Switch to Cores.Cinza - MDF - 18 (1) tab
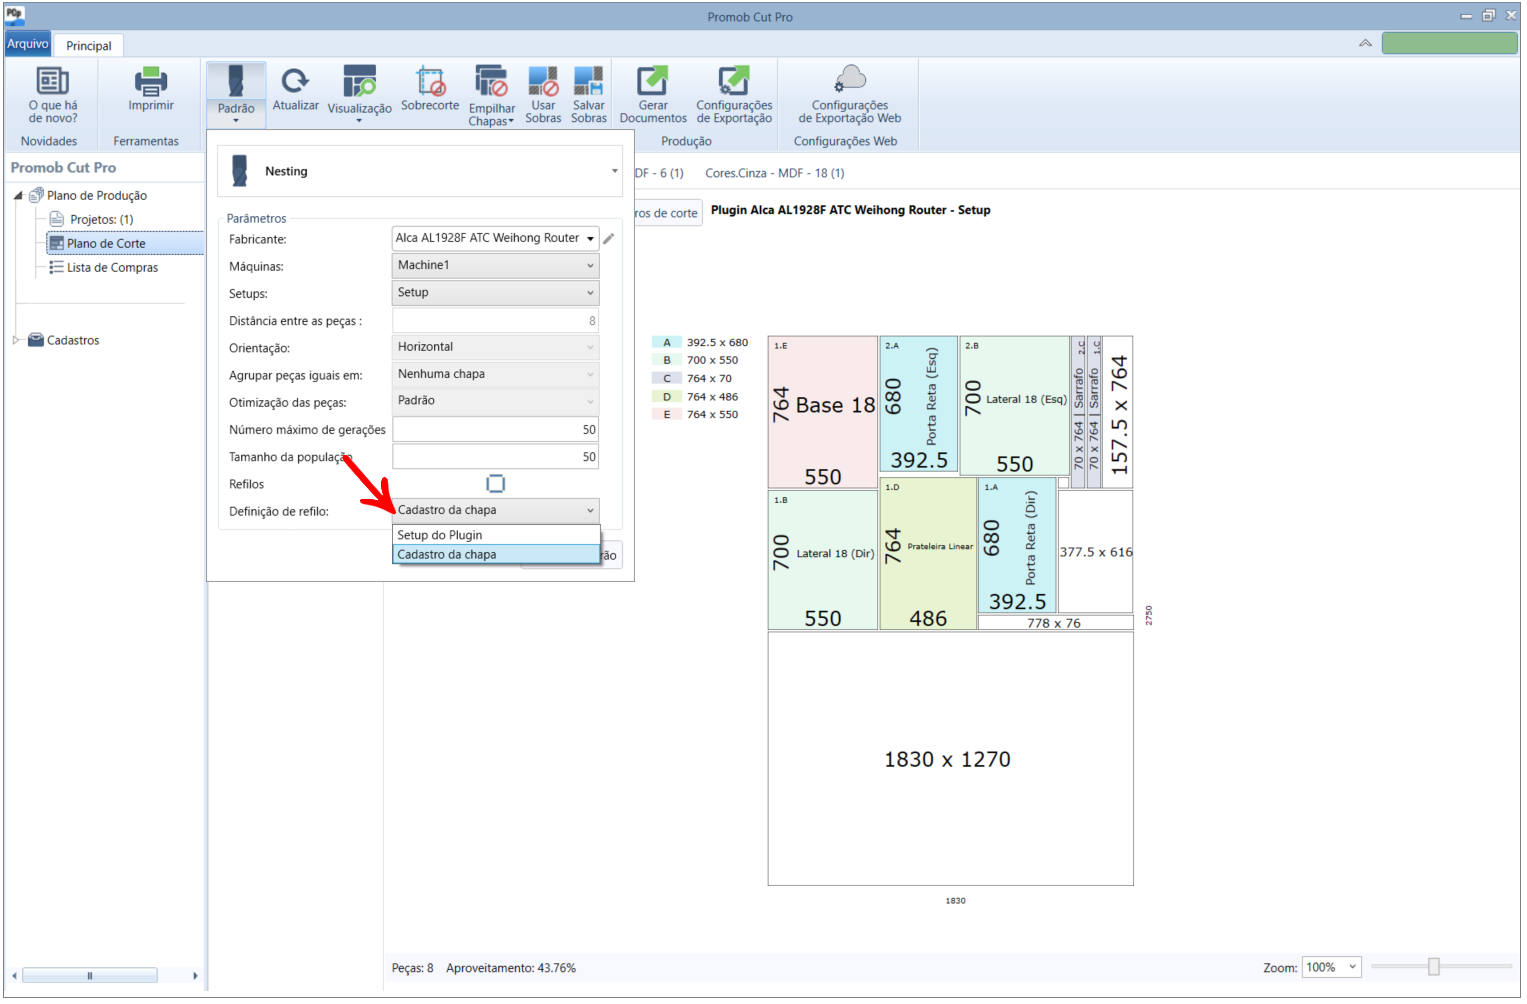This screenshot has height=1004, width=1527. 774,173
